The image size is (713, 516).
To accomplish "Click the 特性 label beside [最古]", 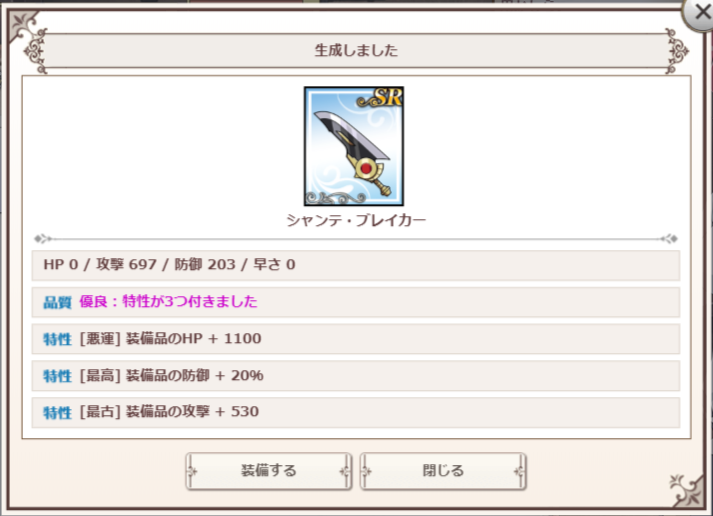I will pyautogui.click(x=57, y=413).
